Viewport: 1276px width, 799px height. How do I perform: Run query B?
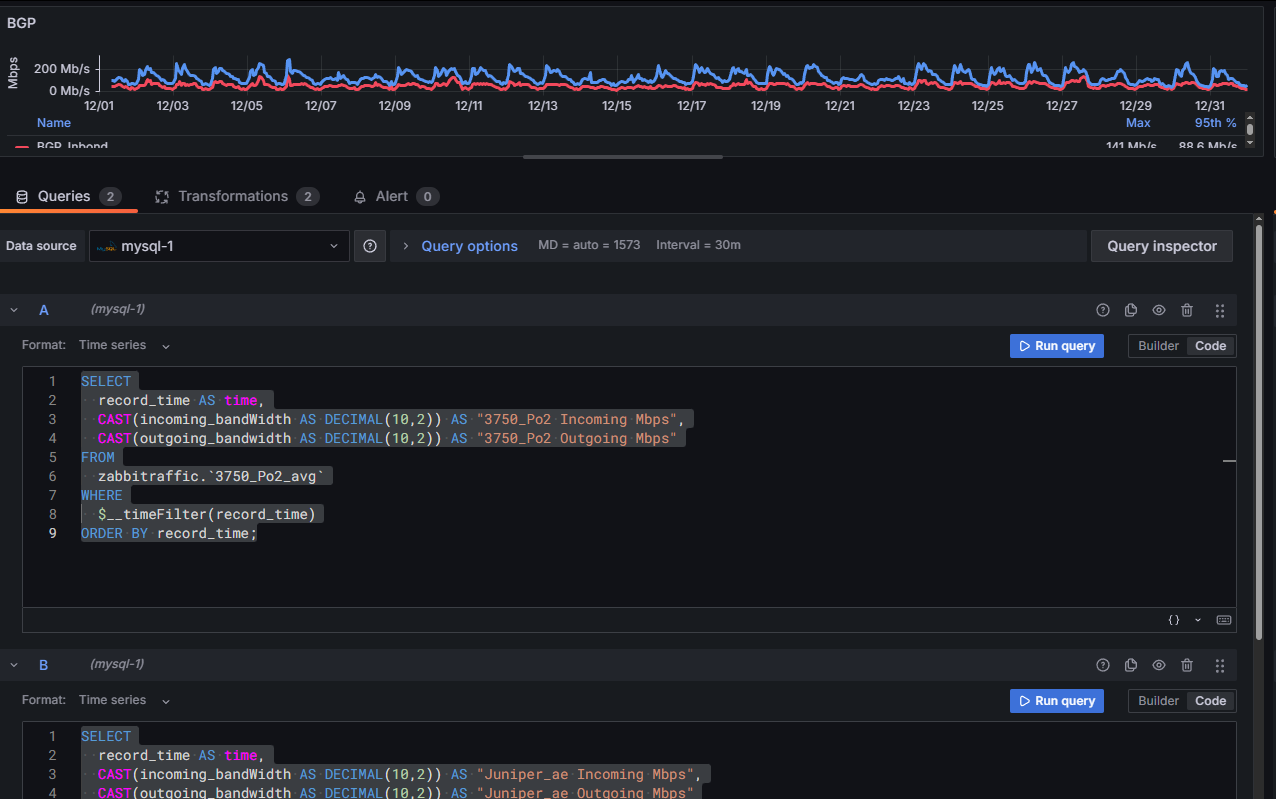(1057, 701)
